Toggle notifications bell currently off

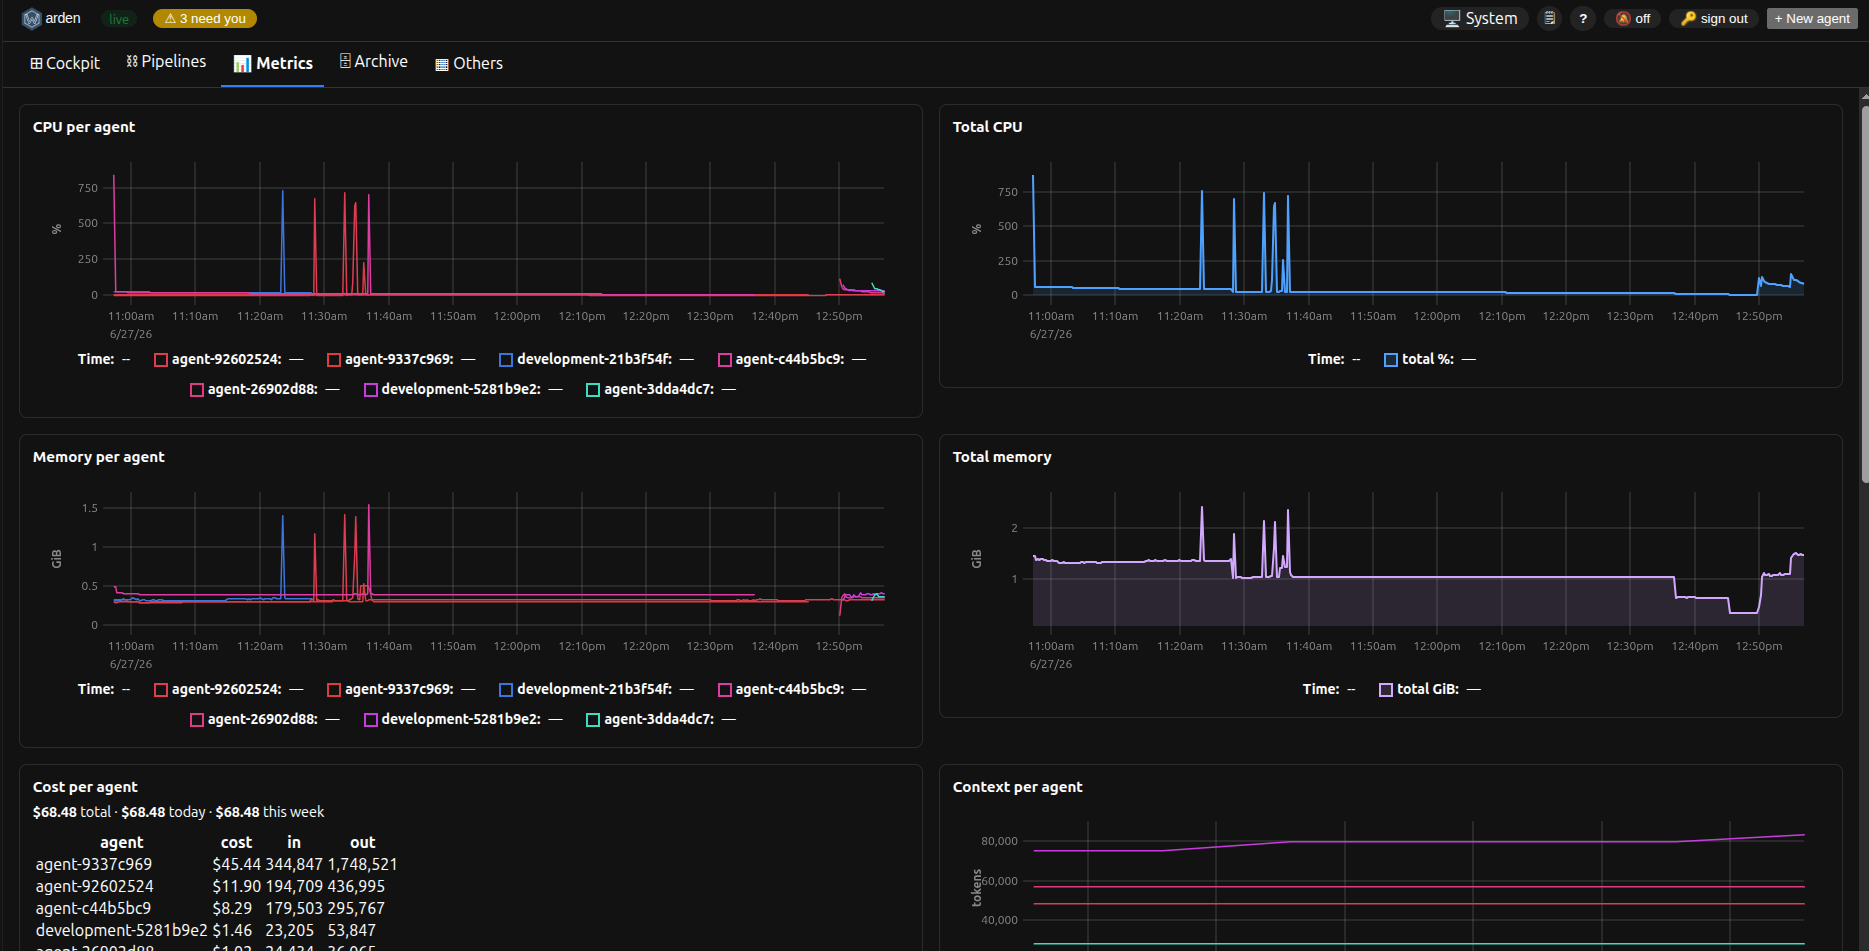pos(1633,18)
